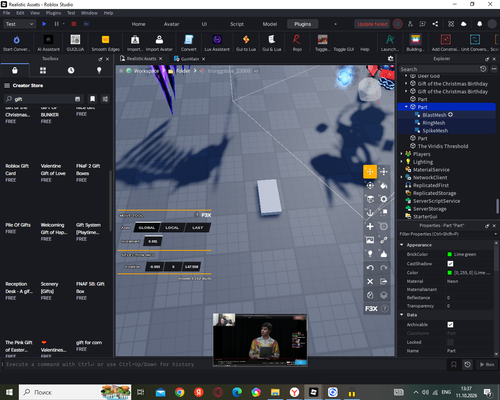This screenshot has width=500, height=400.
Task: Open the Unit Conversion plugin
Action: 475,43
